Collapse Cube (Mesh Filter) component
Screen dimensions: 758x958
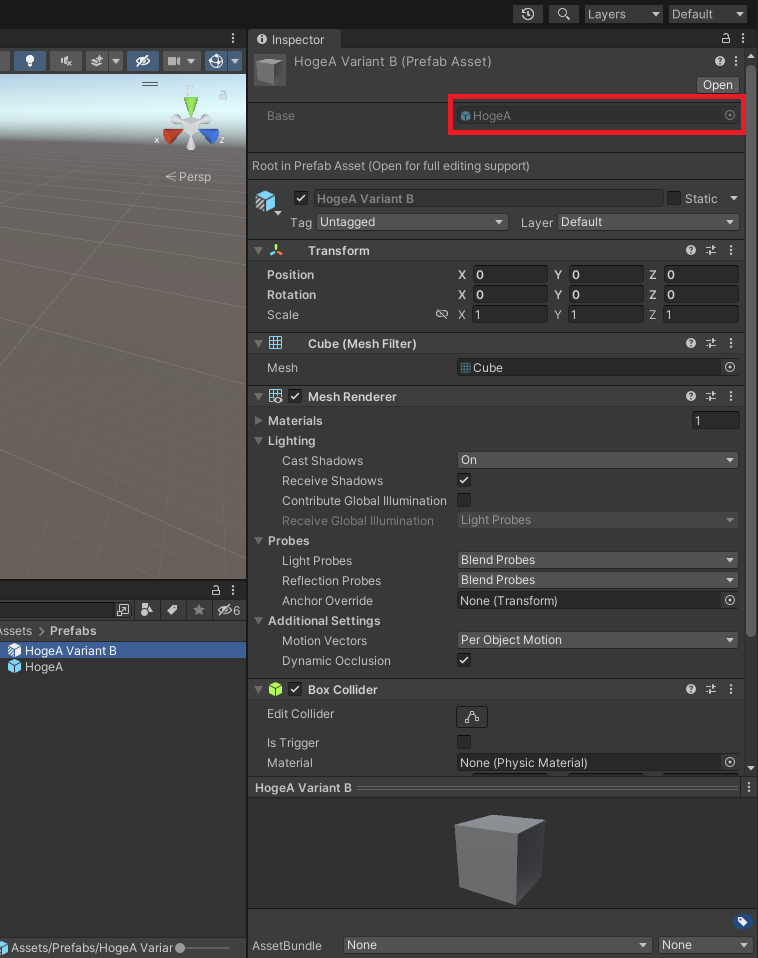(258, 343)
